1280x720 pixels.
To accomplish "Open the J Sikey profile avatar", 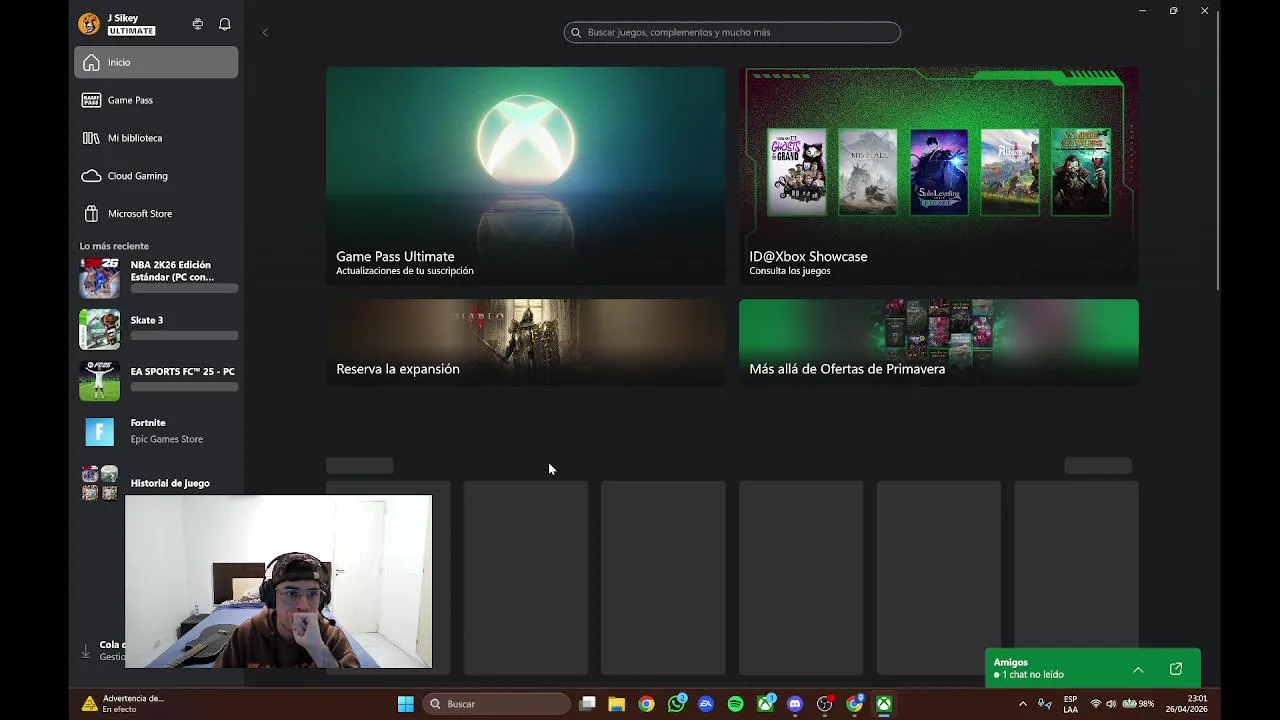I will (89, 24).
